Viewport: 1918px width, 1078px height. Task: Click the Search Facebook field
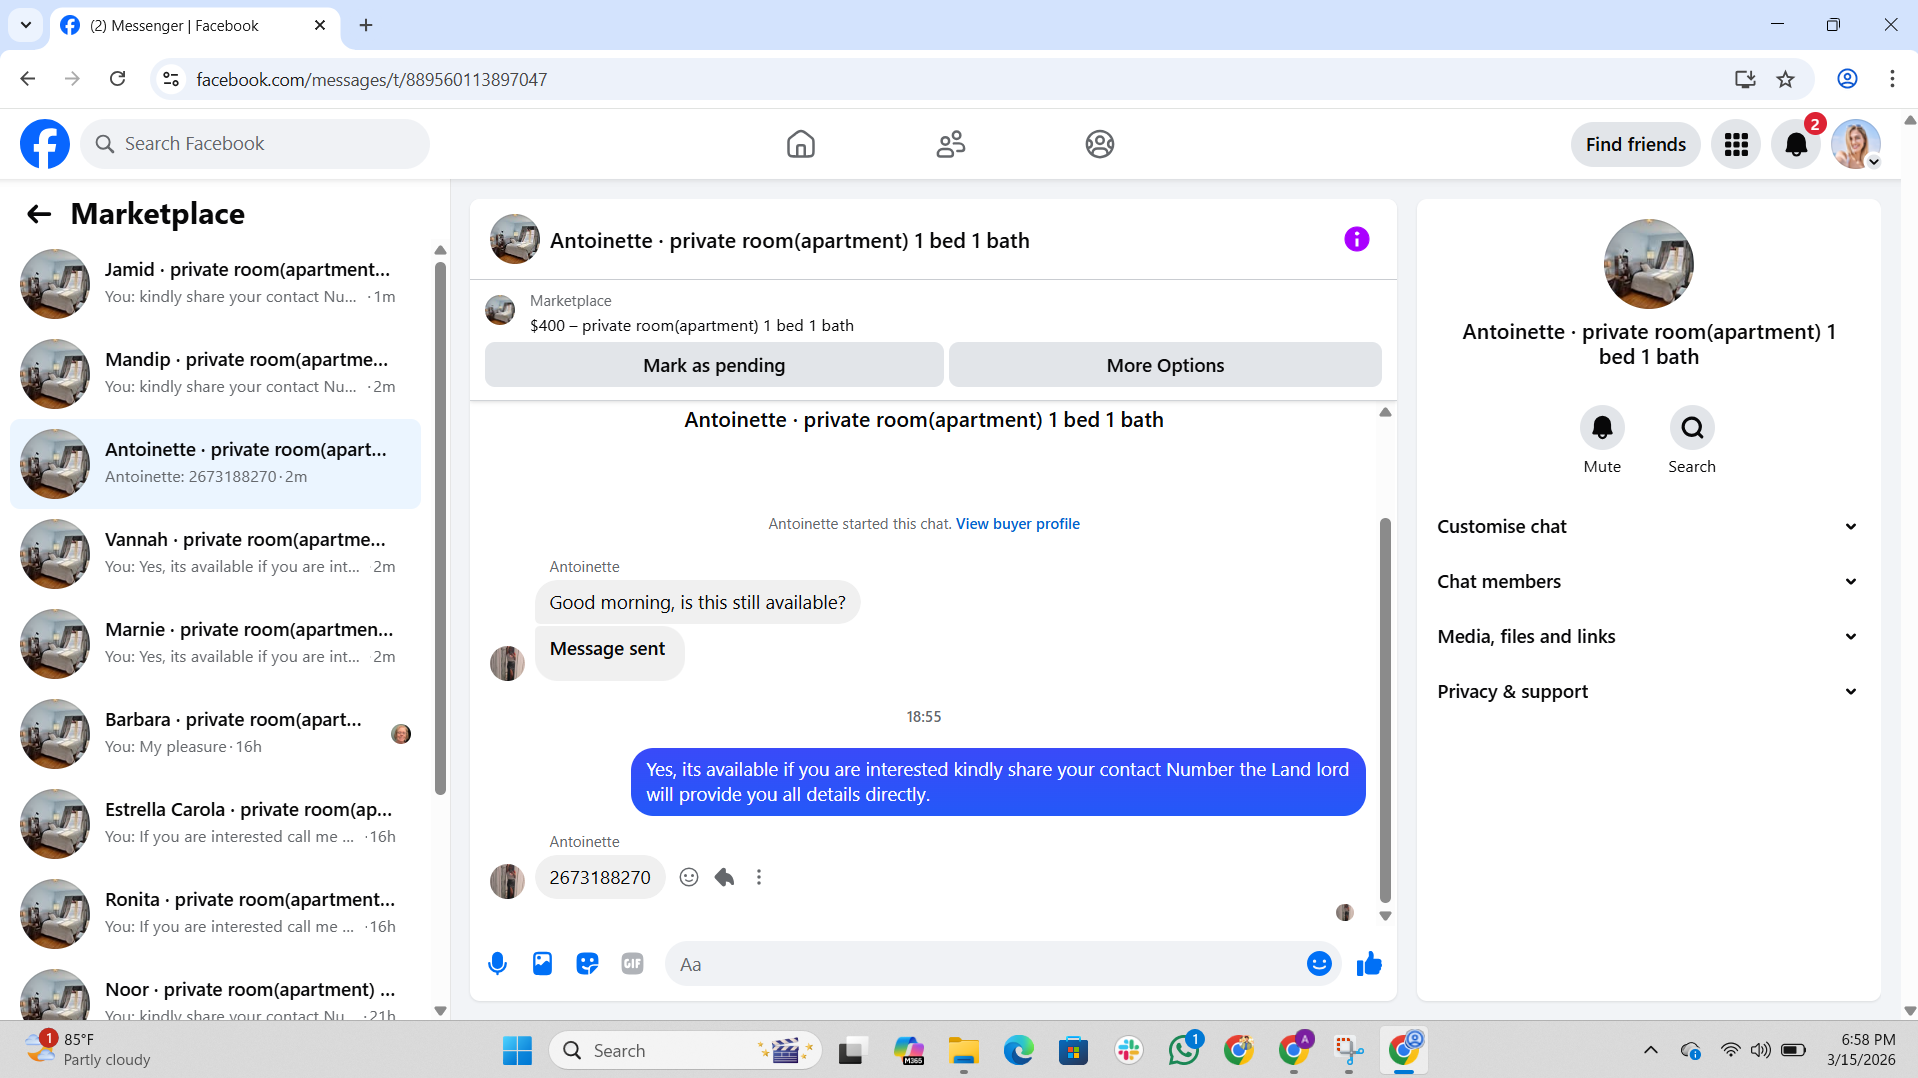(255, 144)
